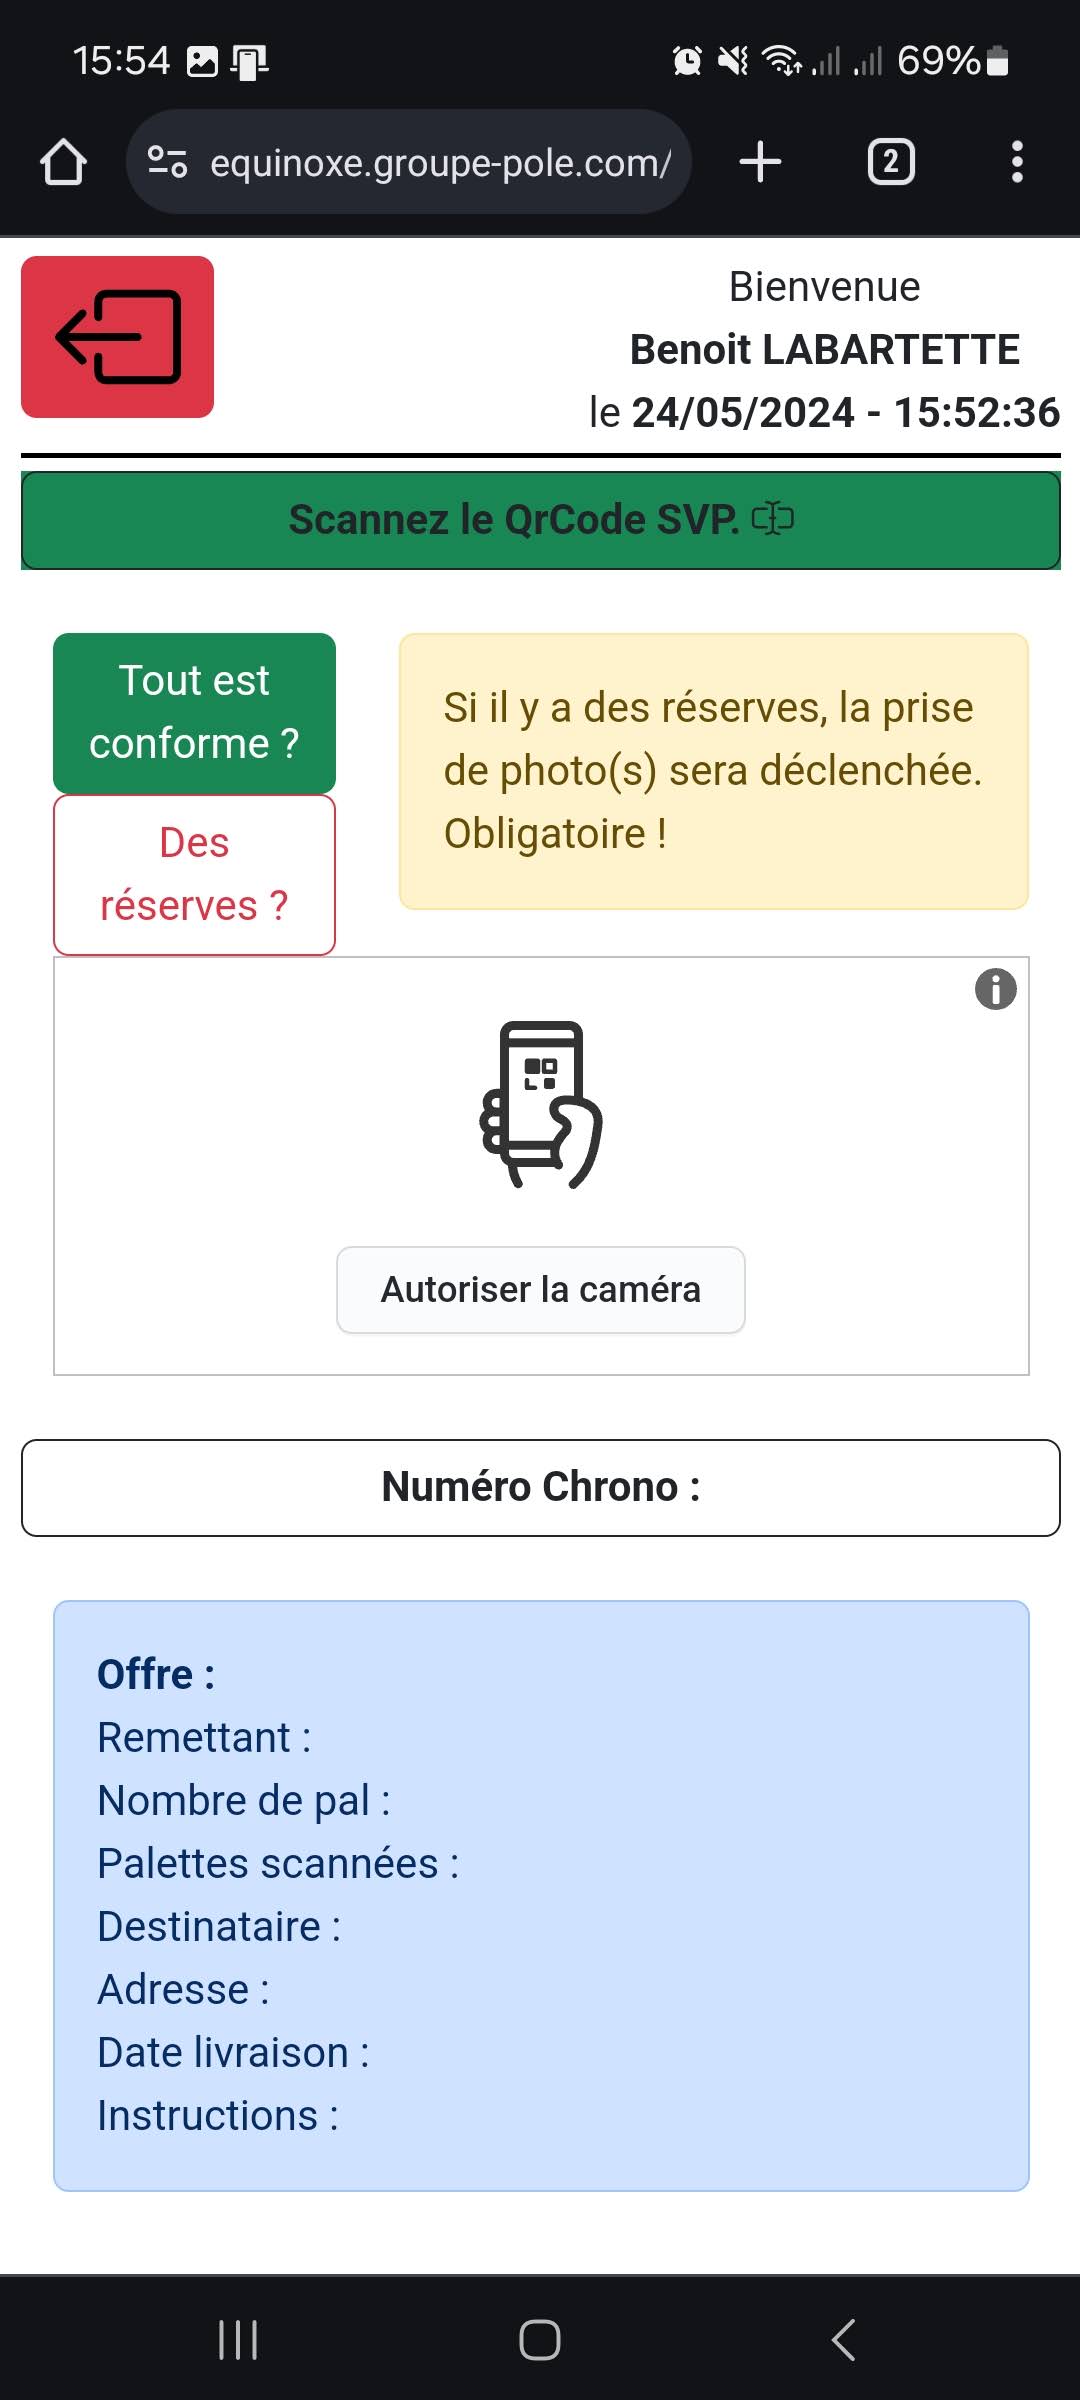
Task: Open the browser home page icon
Action: point(63,162)
